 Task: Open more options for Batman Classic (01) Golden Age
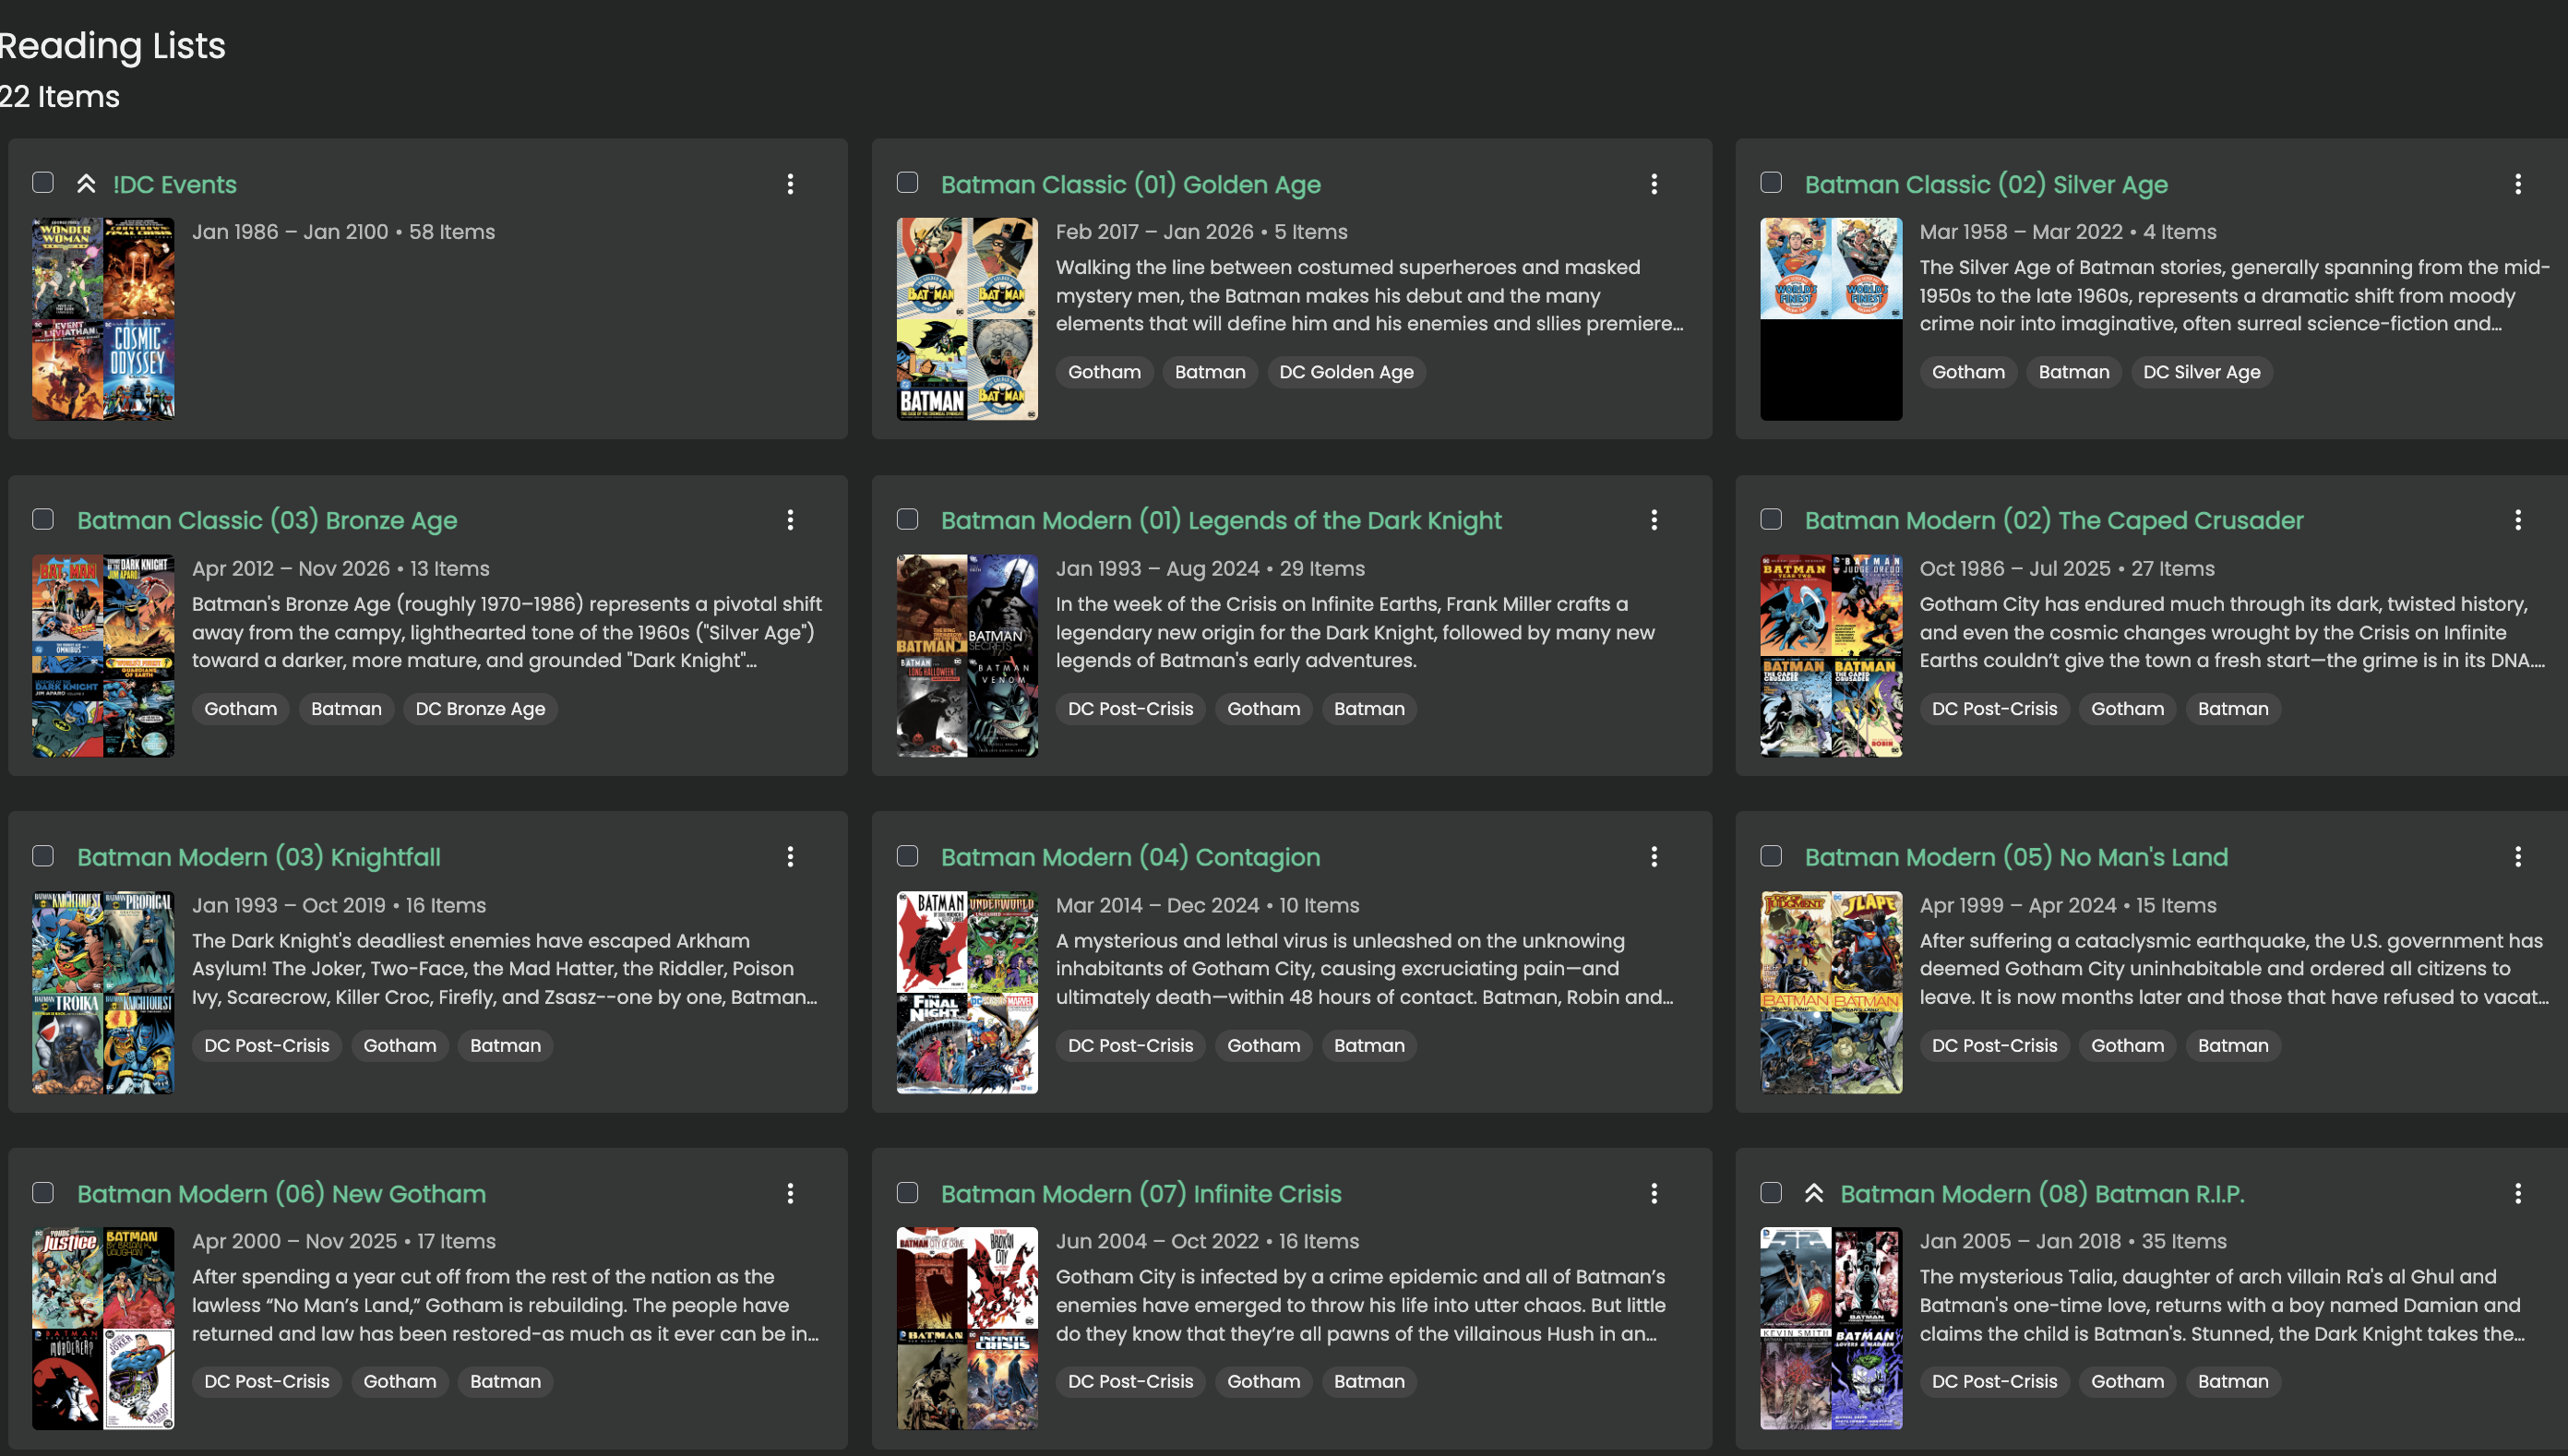coord(1654,184)
